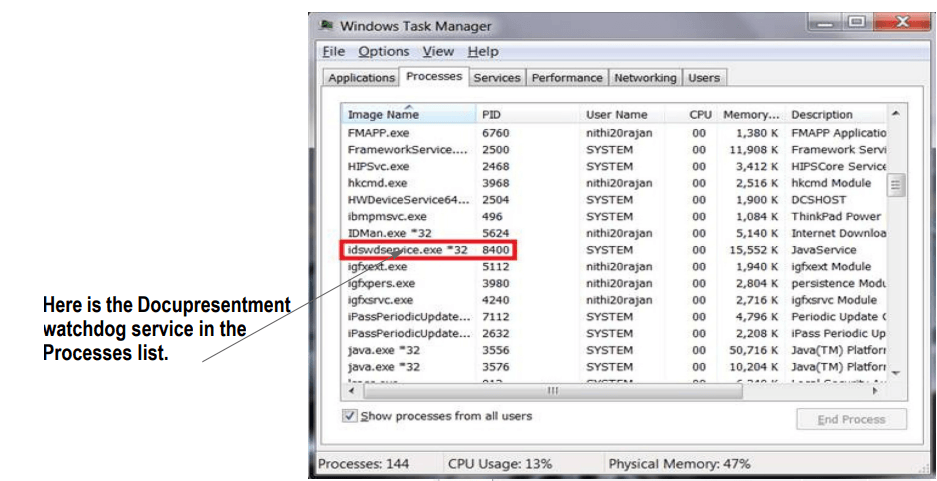Click the End Process button
The height and width of the screenshot is (481, 937).
pyautogui.click(x=851, y=419)
